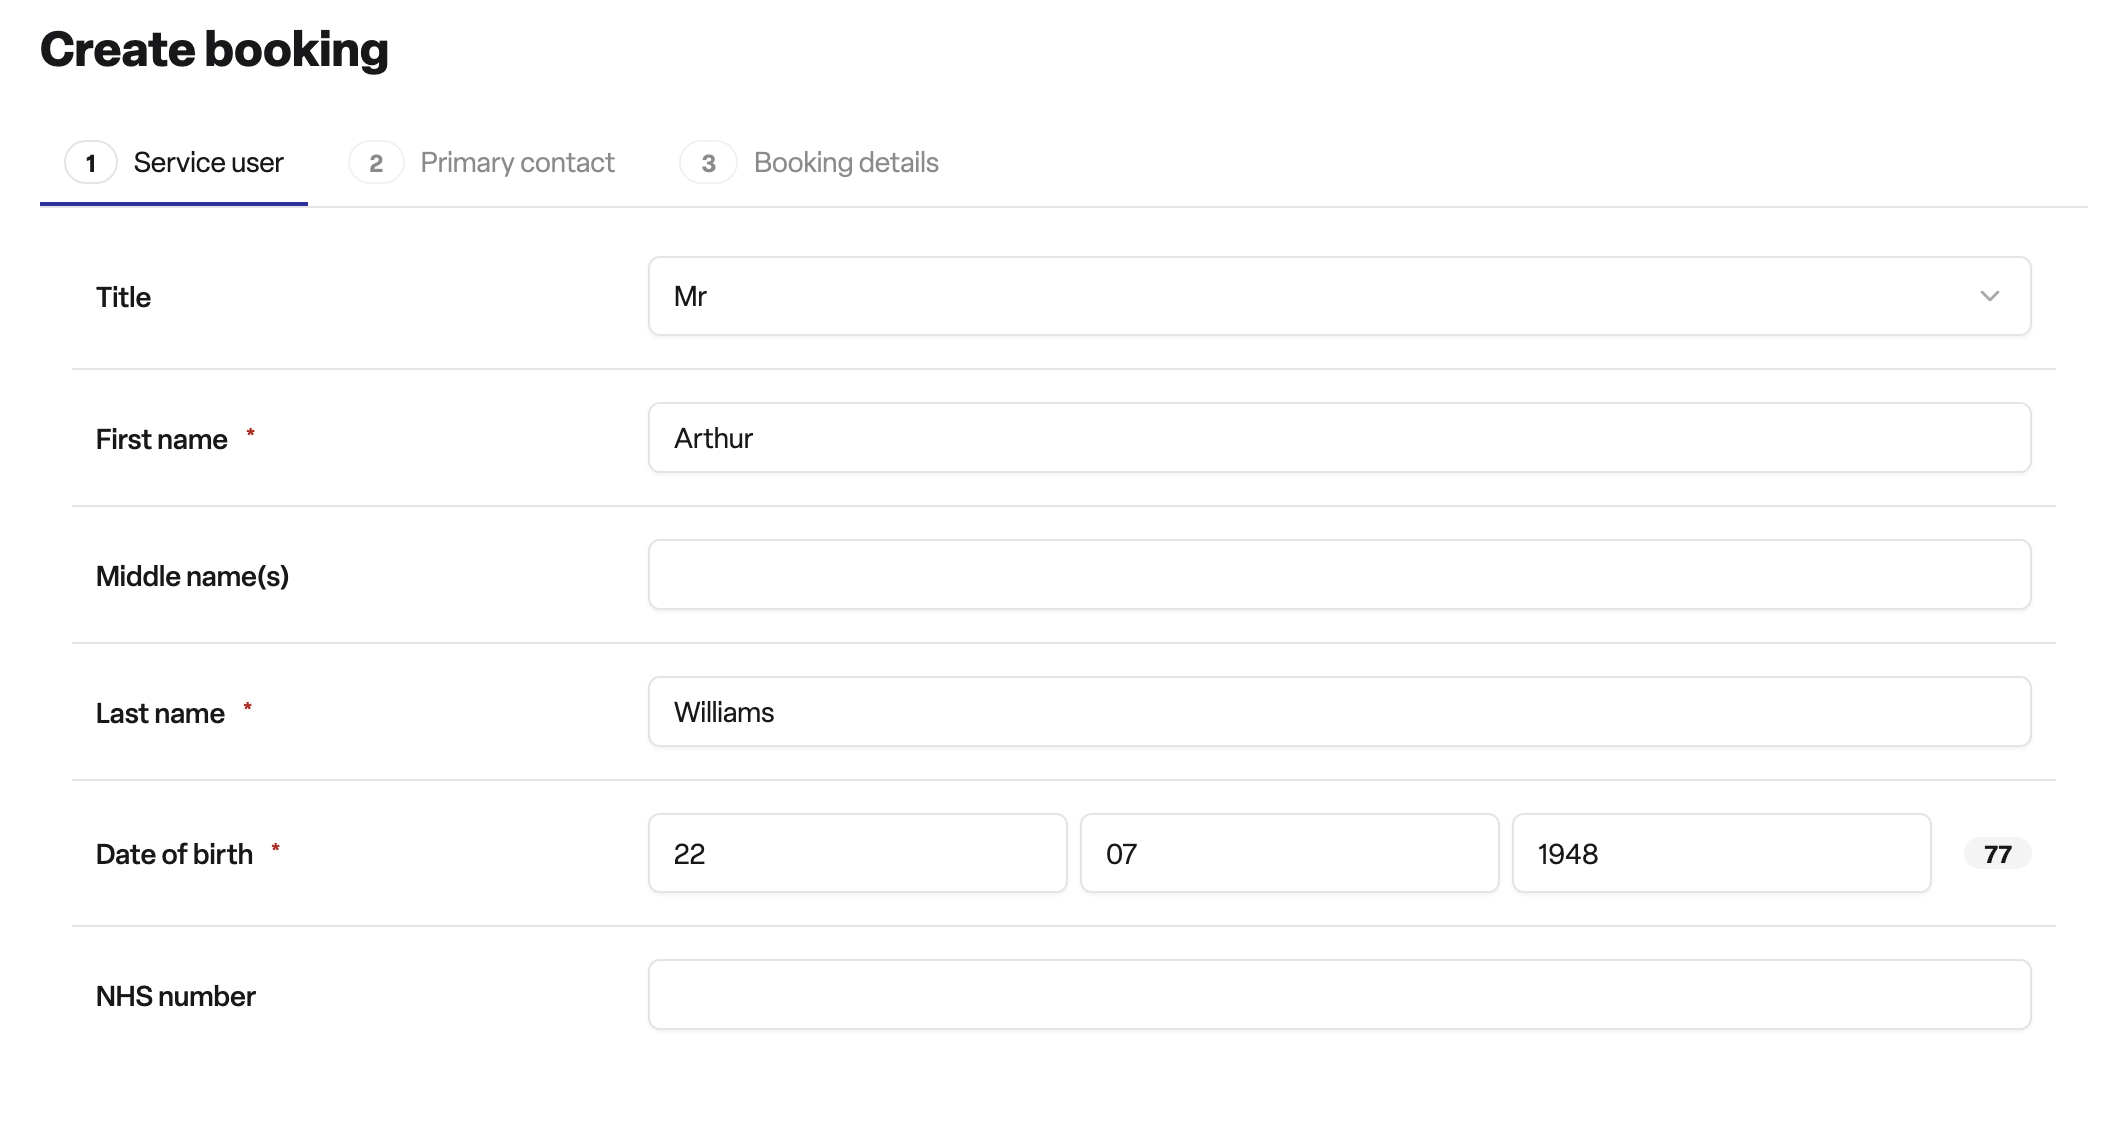Click the birth day field showing 22
This screenshot has height=1130, width=2116.
[857, 853]
